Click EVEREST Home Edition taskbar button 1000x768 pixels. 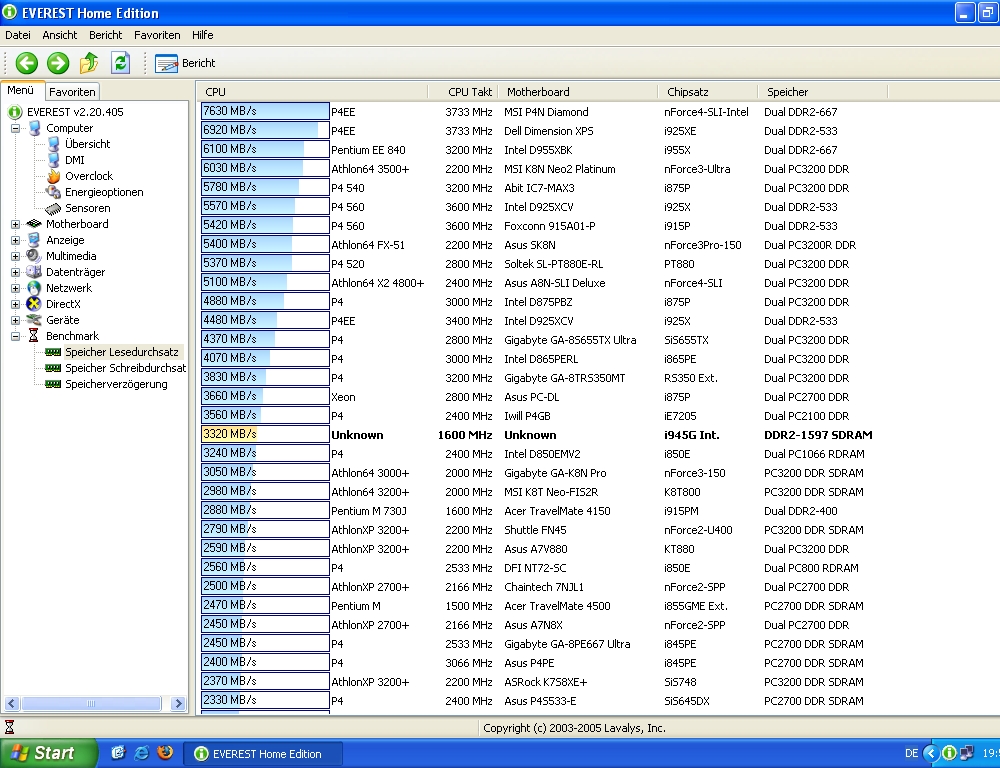coord(263,754)
